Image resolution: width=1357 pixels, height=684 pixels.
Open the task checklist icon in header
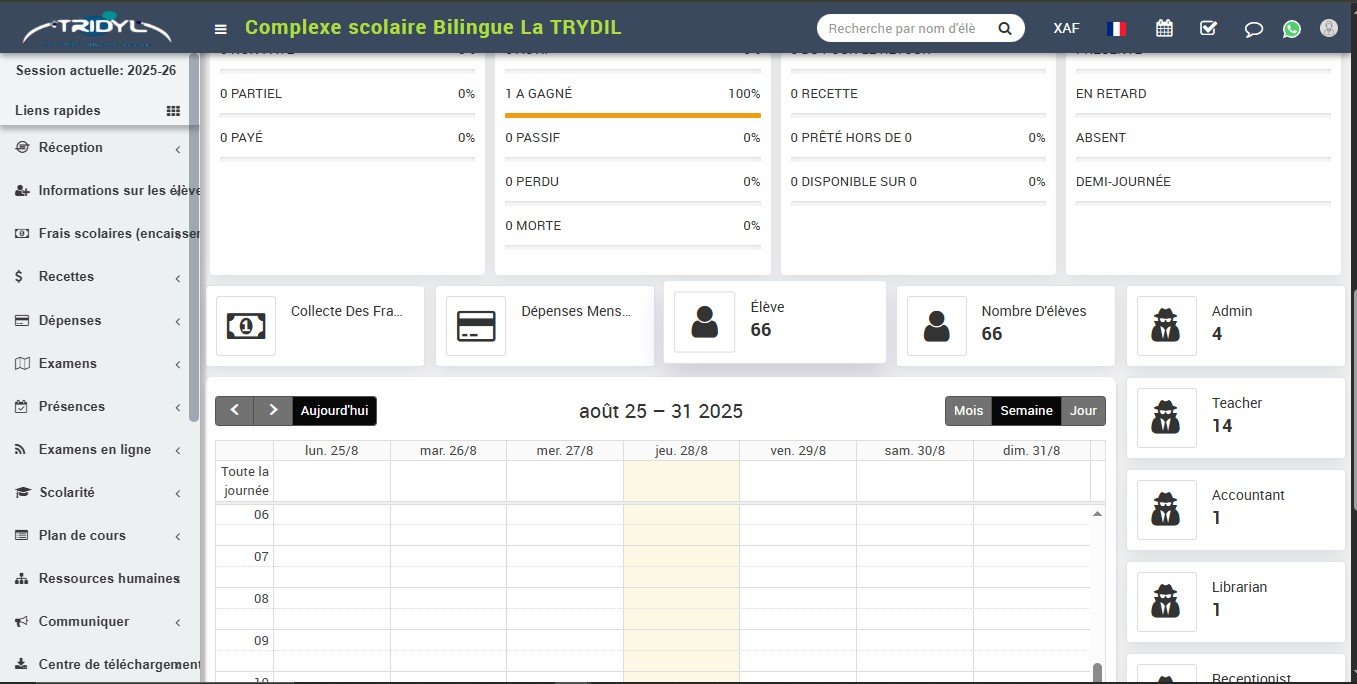pos(1208,28)
